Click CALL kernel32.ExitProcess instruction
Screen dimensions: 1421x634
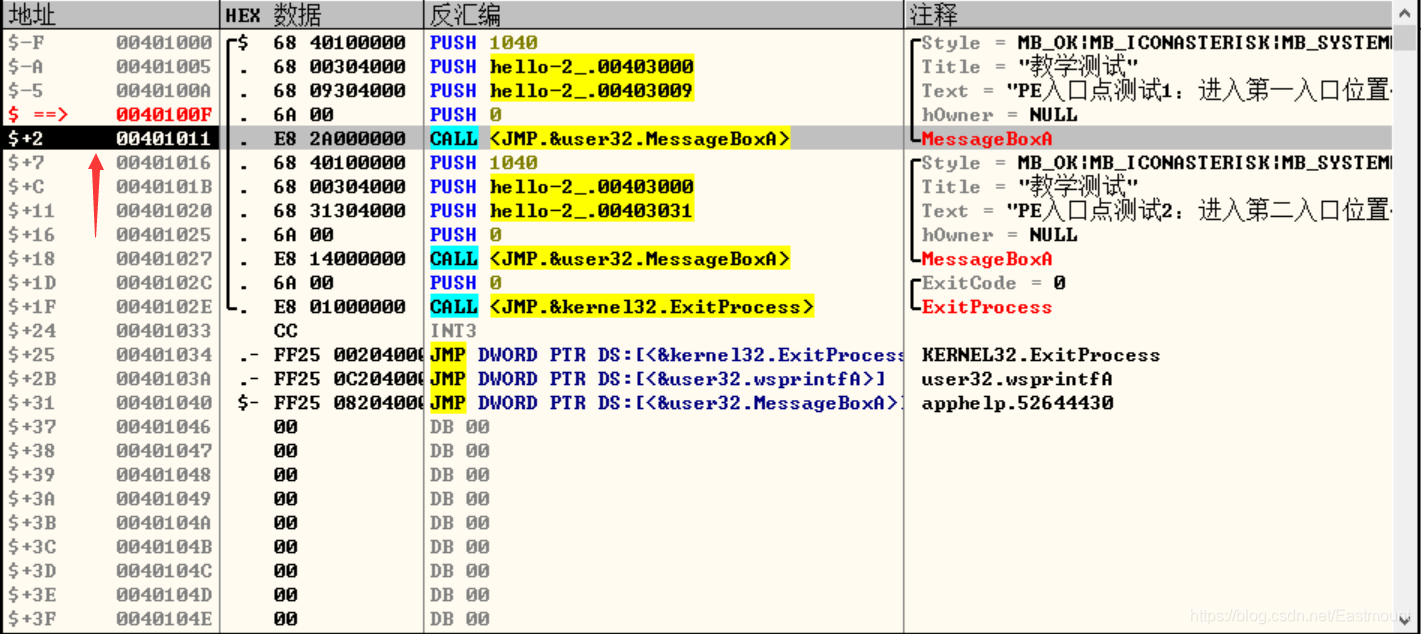click(x=622, y=307)
